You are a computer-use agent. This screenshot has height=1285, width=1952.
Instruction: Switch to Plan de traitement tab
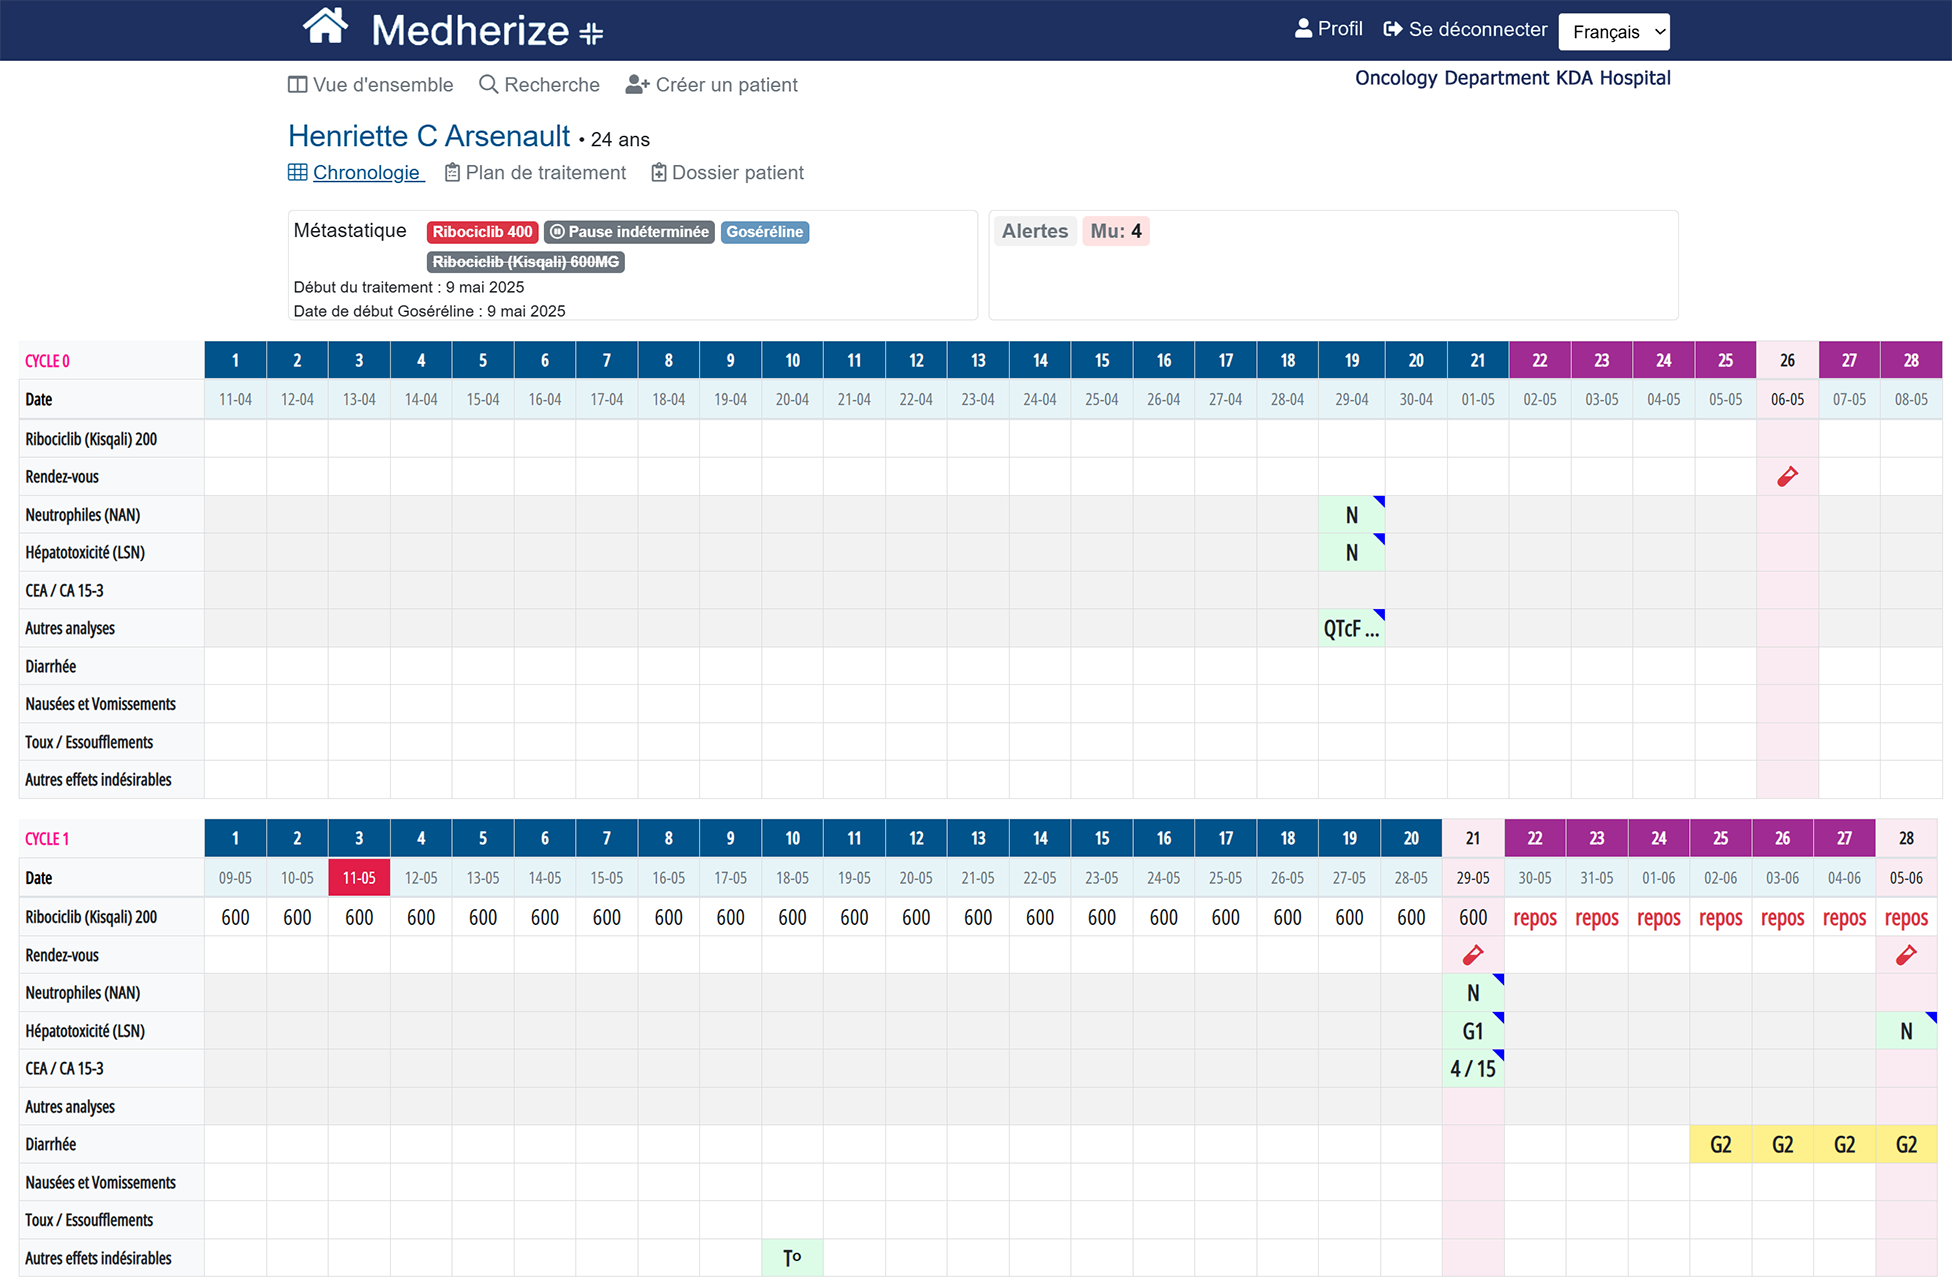535,173
